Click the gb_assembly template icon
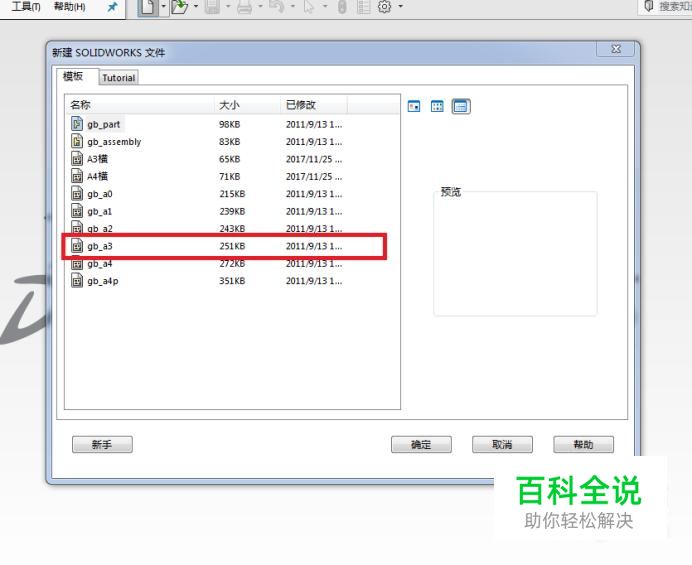This screenshot has height=565, width=692. pyautogui.click(x=77, y=141)
